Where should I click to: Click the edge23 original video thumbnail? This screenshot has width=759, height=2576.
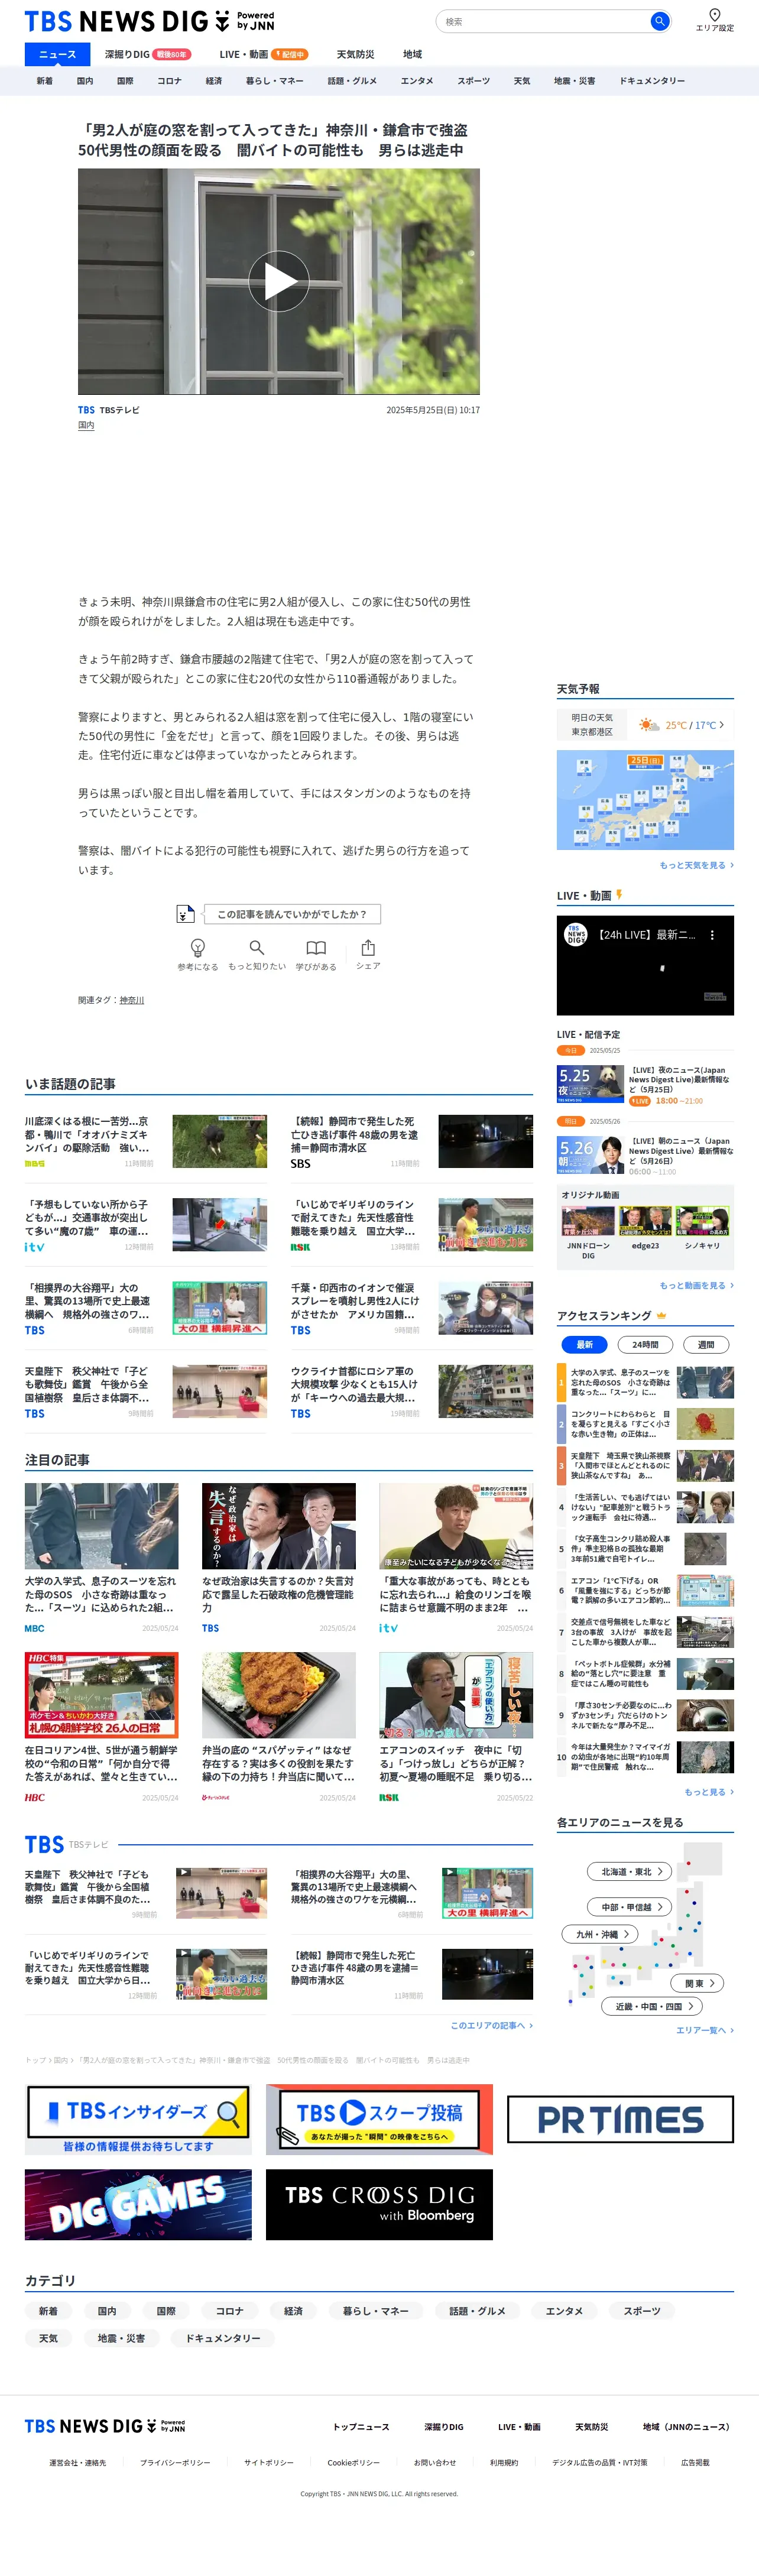[x=645, y=1221]
